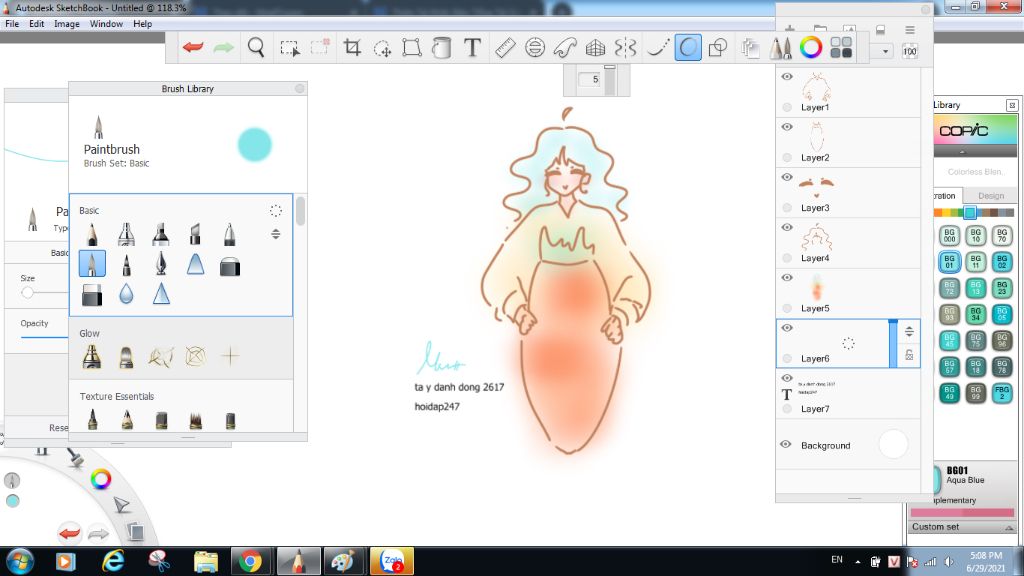Image resolution: width=1024 pixels, height=576 pixels.
Task: Activate the Text tool
Action: [472, 47]
